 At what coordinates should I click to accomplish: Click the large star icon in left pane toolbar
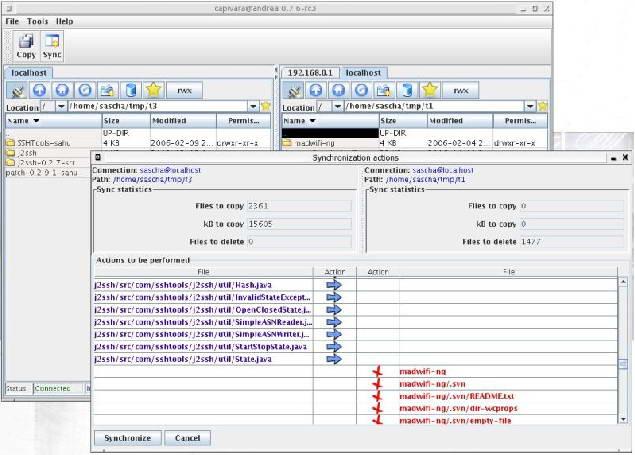pyautogui.click(x=153, y=90)
